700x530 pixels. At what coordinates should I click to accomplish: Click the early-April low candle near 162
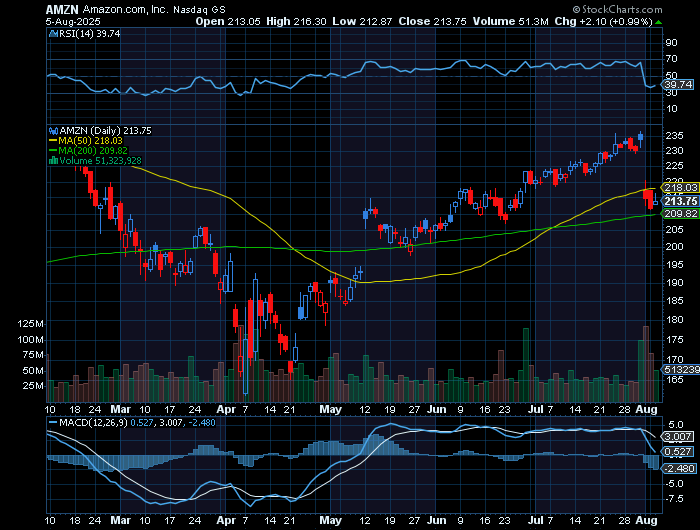pos(246,351)
